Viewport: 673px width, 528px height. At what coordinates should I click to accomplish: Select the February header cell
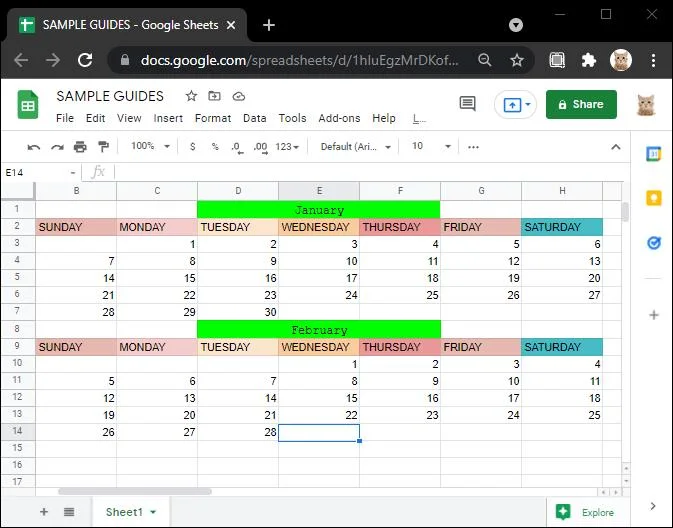[319, 330]
